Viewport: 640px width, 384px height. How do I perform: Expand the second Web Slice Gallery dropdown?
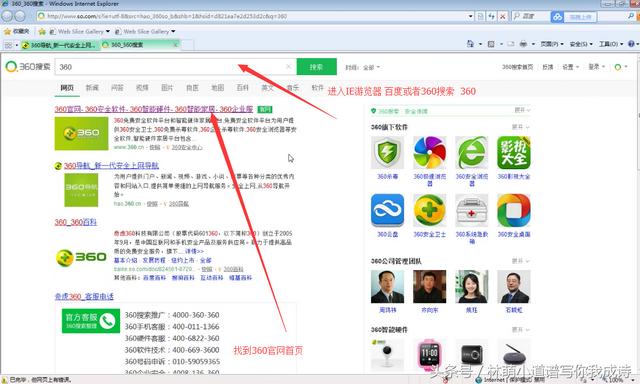point(173,31)
